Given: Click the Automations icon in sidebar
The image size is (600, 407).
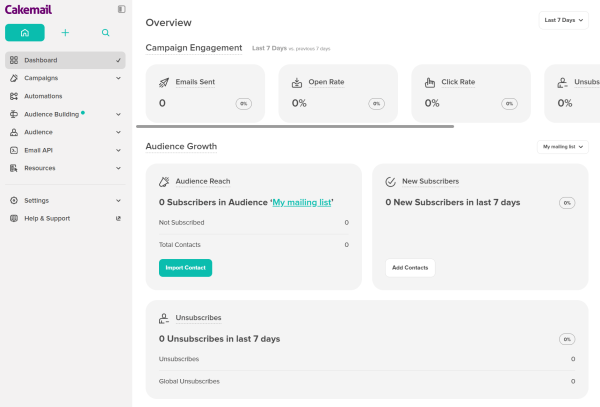Looking at the screenshot, I should point(14,96).
